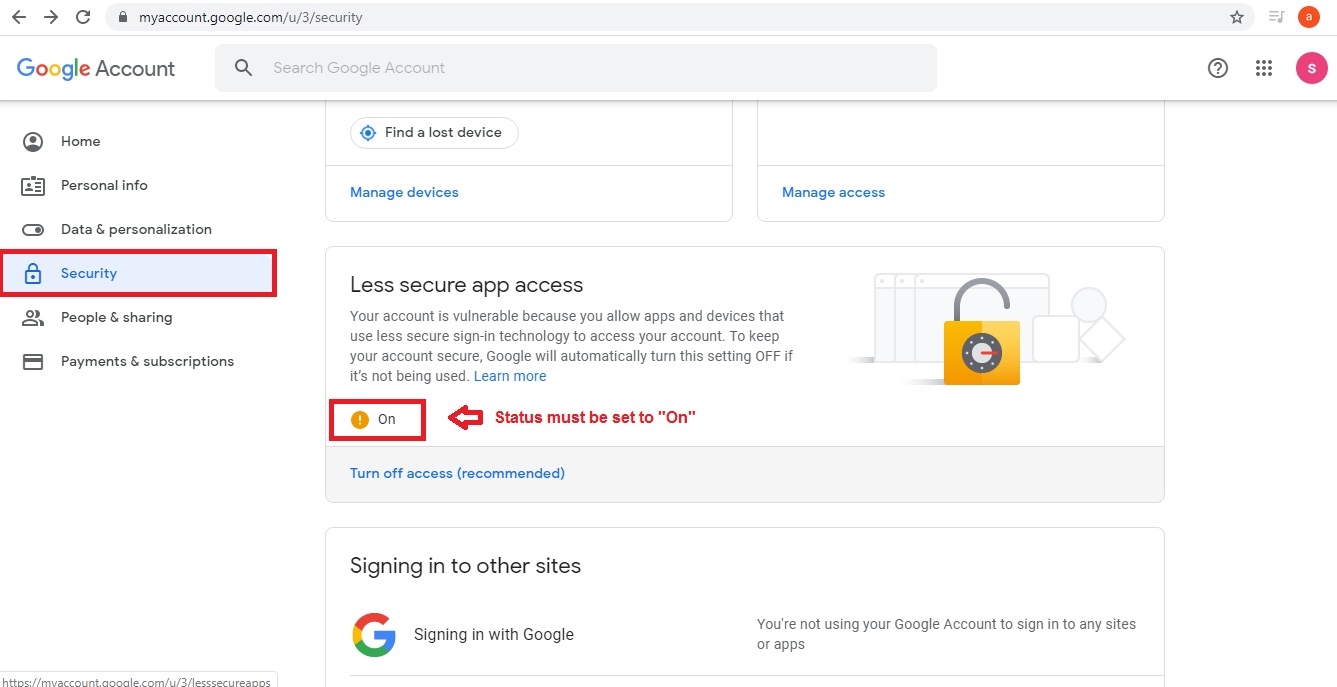Click the Google Account logo

[96, 68]
